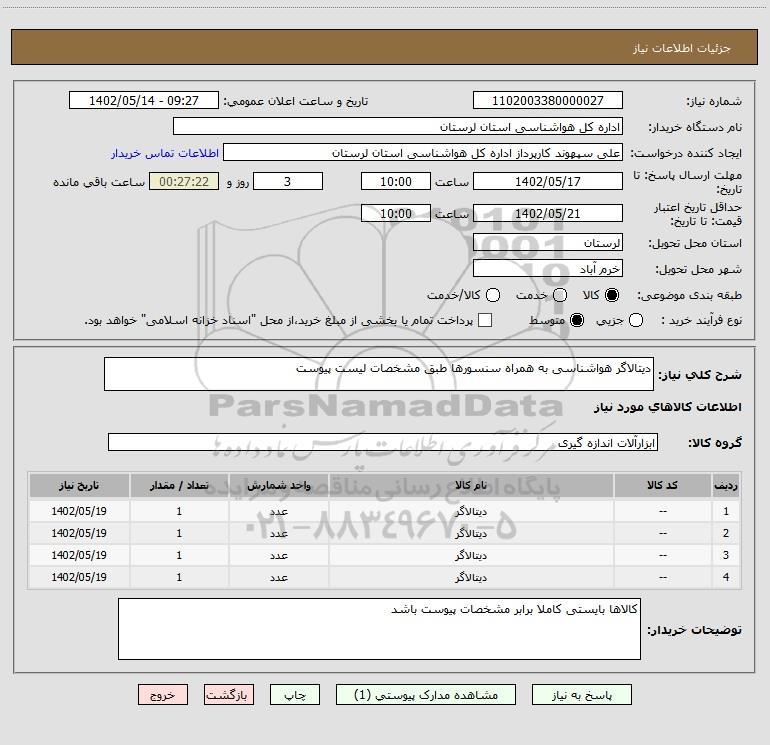770x745 pixels.
Task: Open مشاهده مدارک پیوستی (1) button
Action: 426,695
